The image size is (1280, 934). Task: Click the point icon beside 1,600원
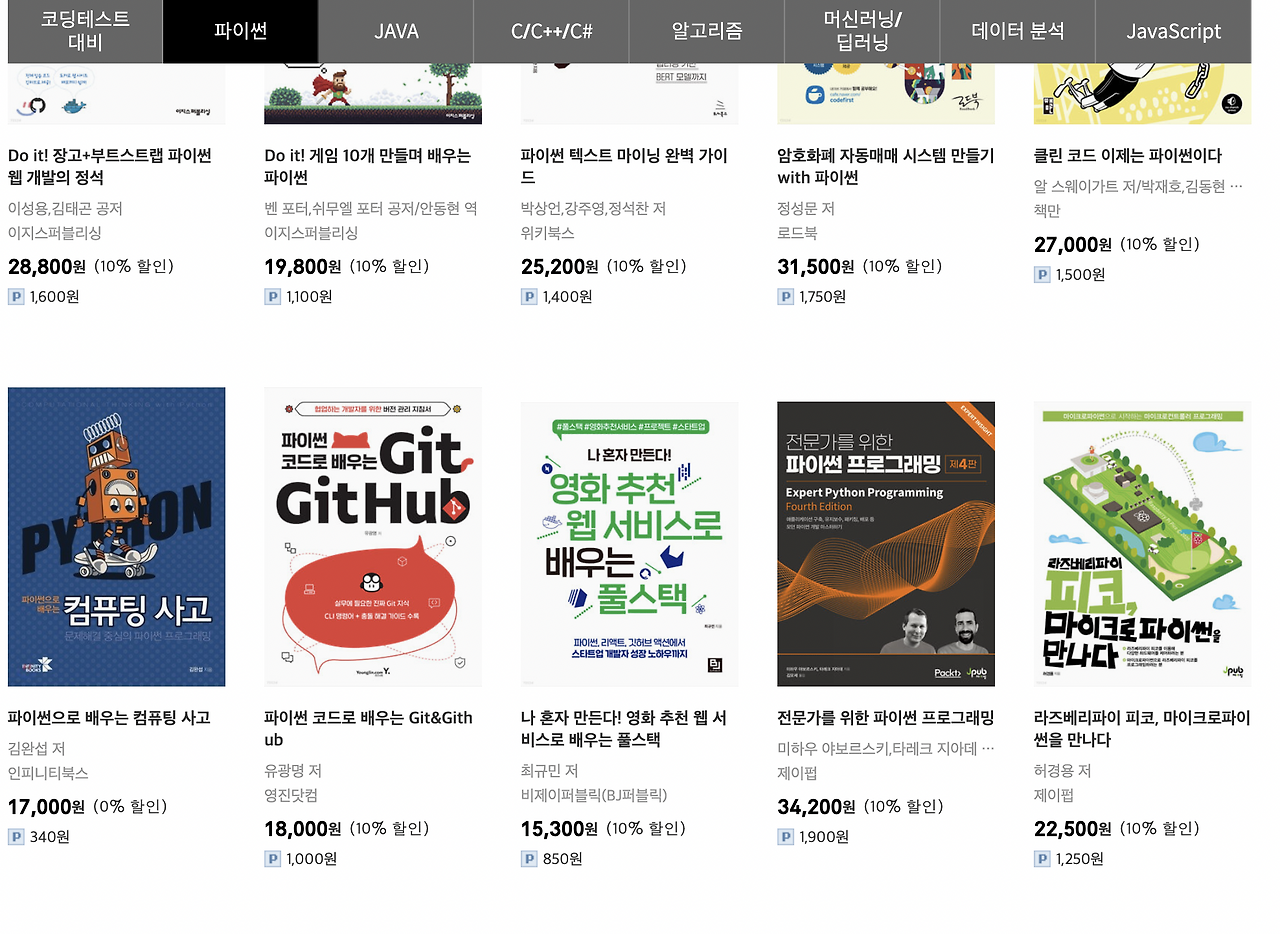coord(16,296)
